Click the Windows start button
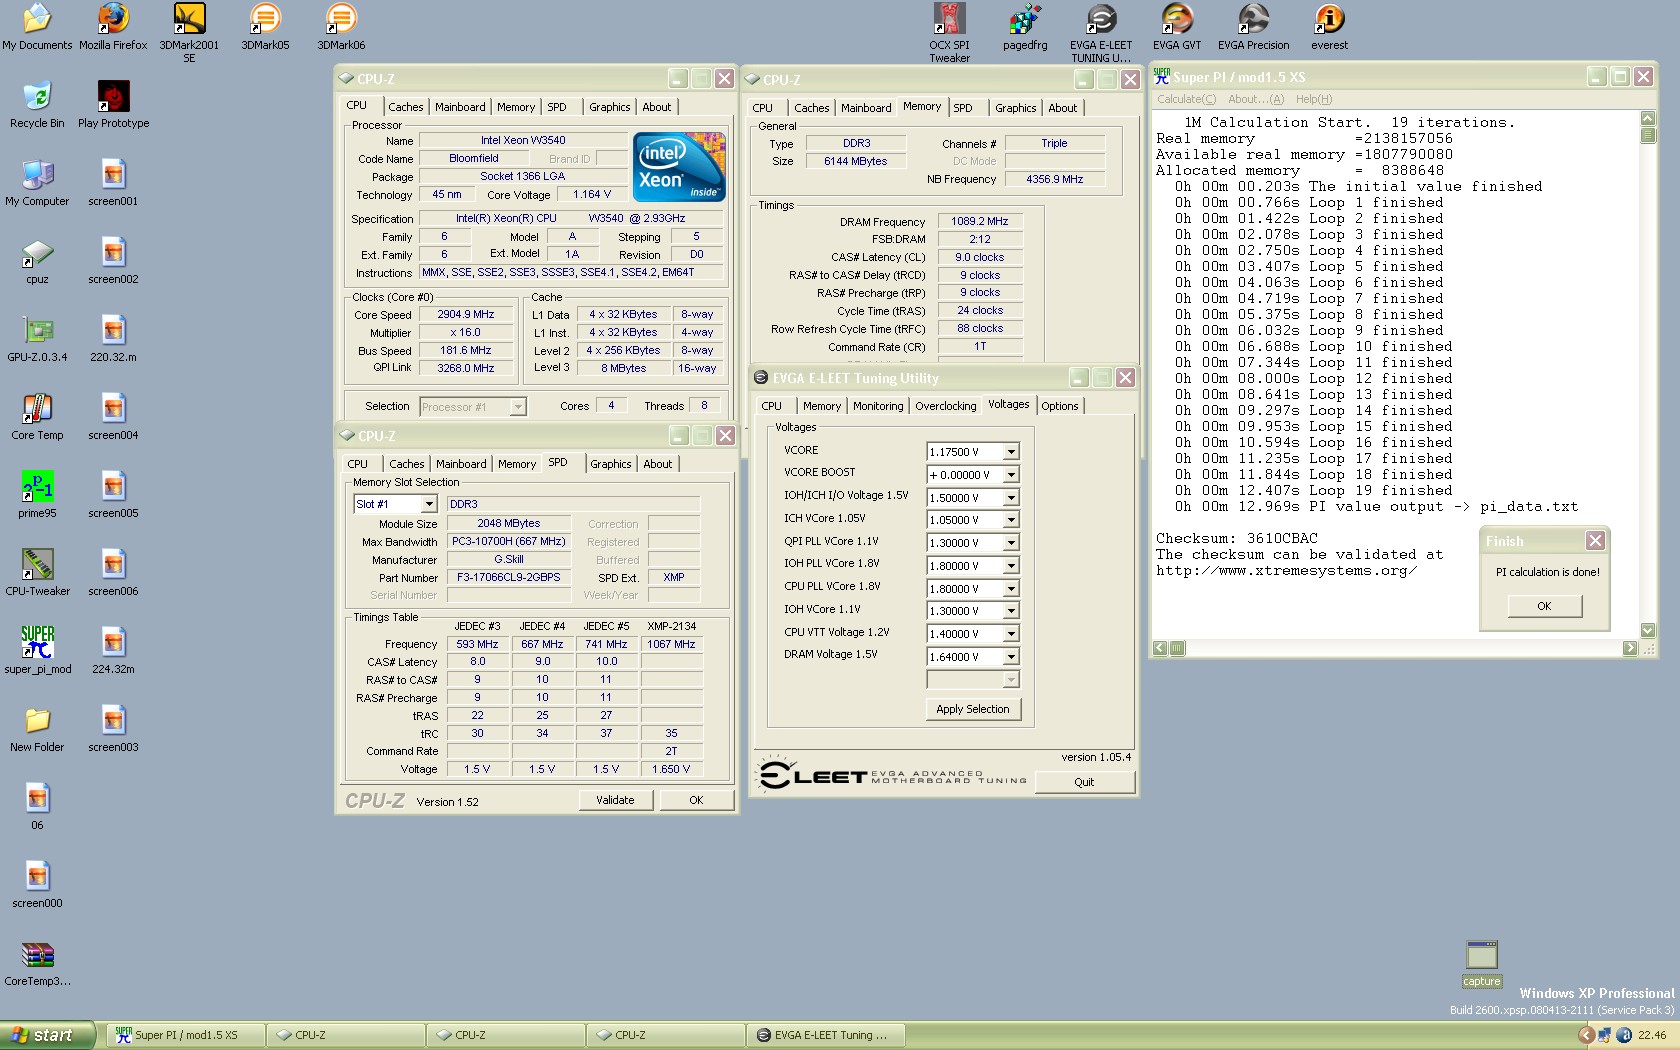1680x1050 pixels. (x=47, y=1035)
